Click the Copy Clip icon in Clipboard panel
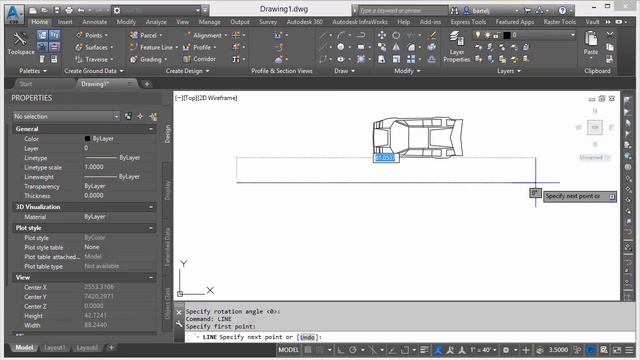This screenshot has height=360, width=640. pos(609,47)
